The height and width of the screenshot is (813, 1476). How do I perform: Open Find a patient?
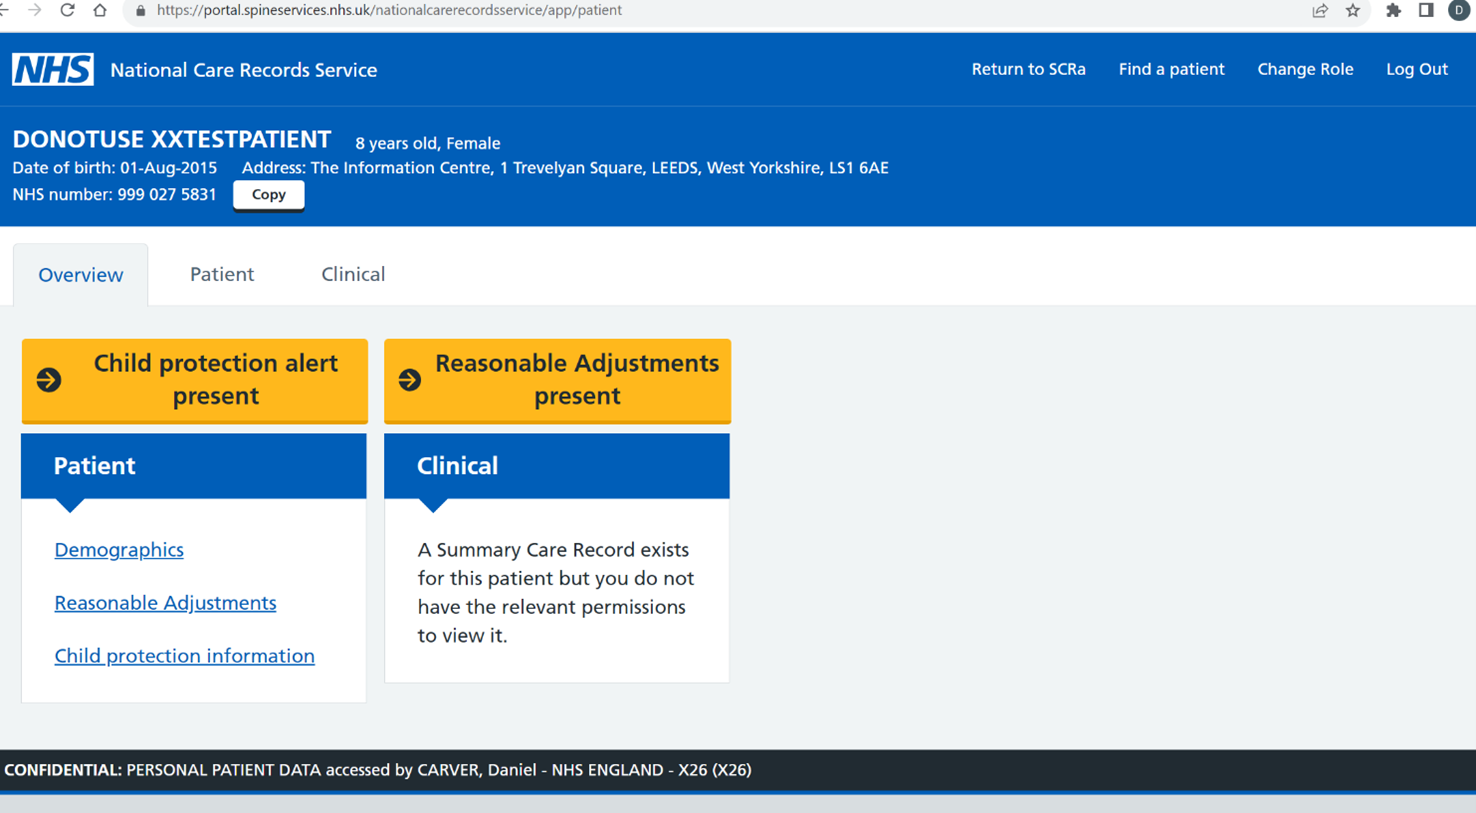point(1171,69)
